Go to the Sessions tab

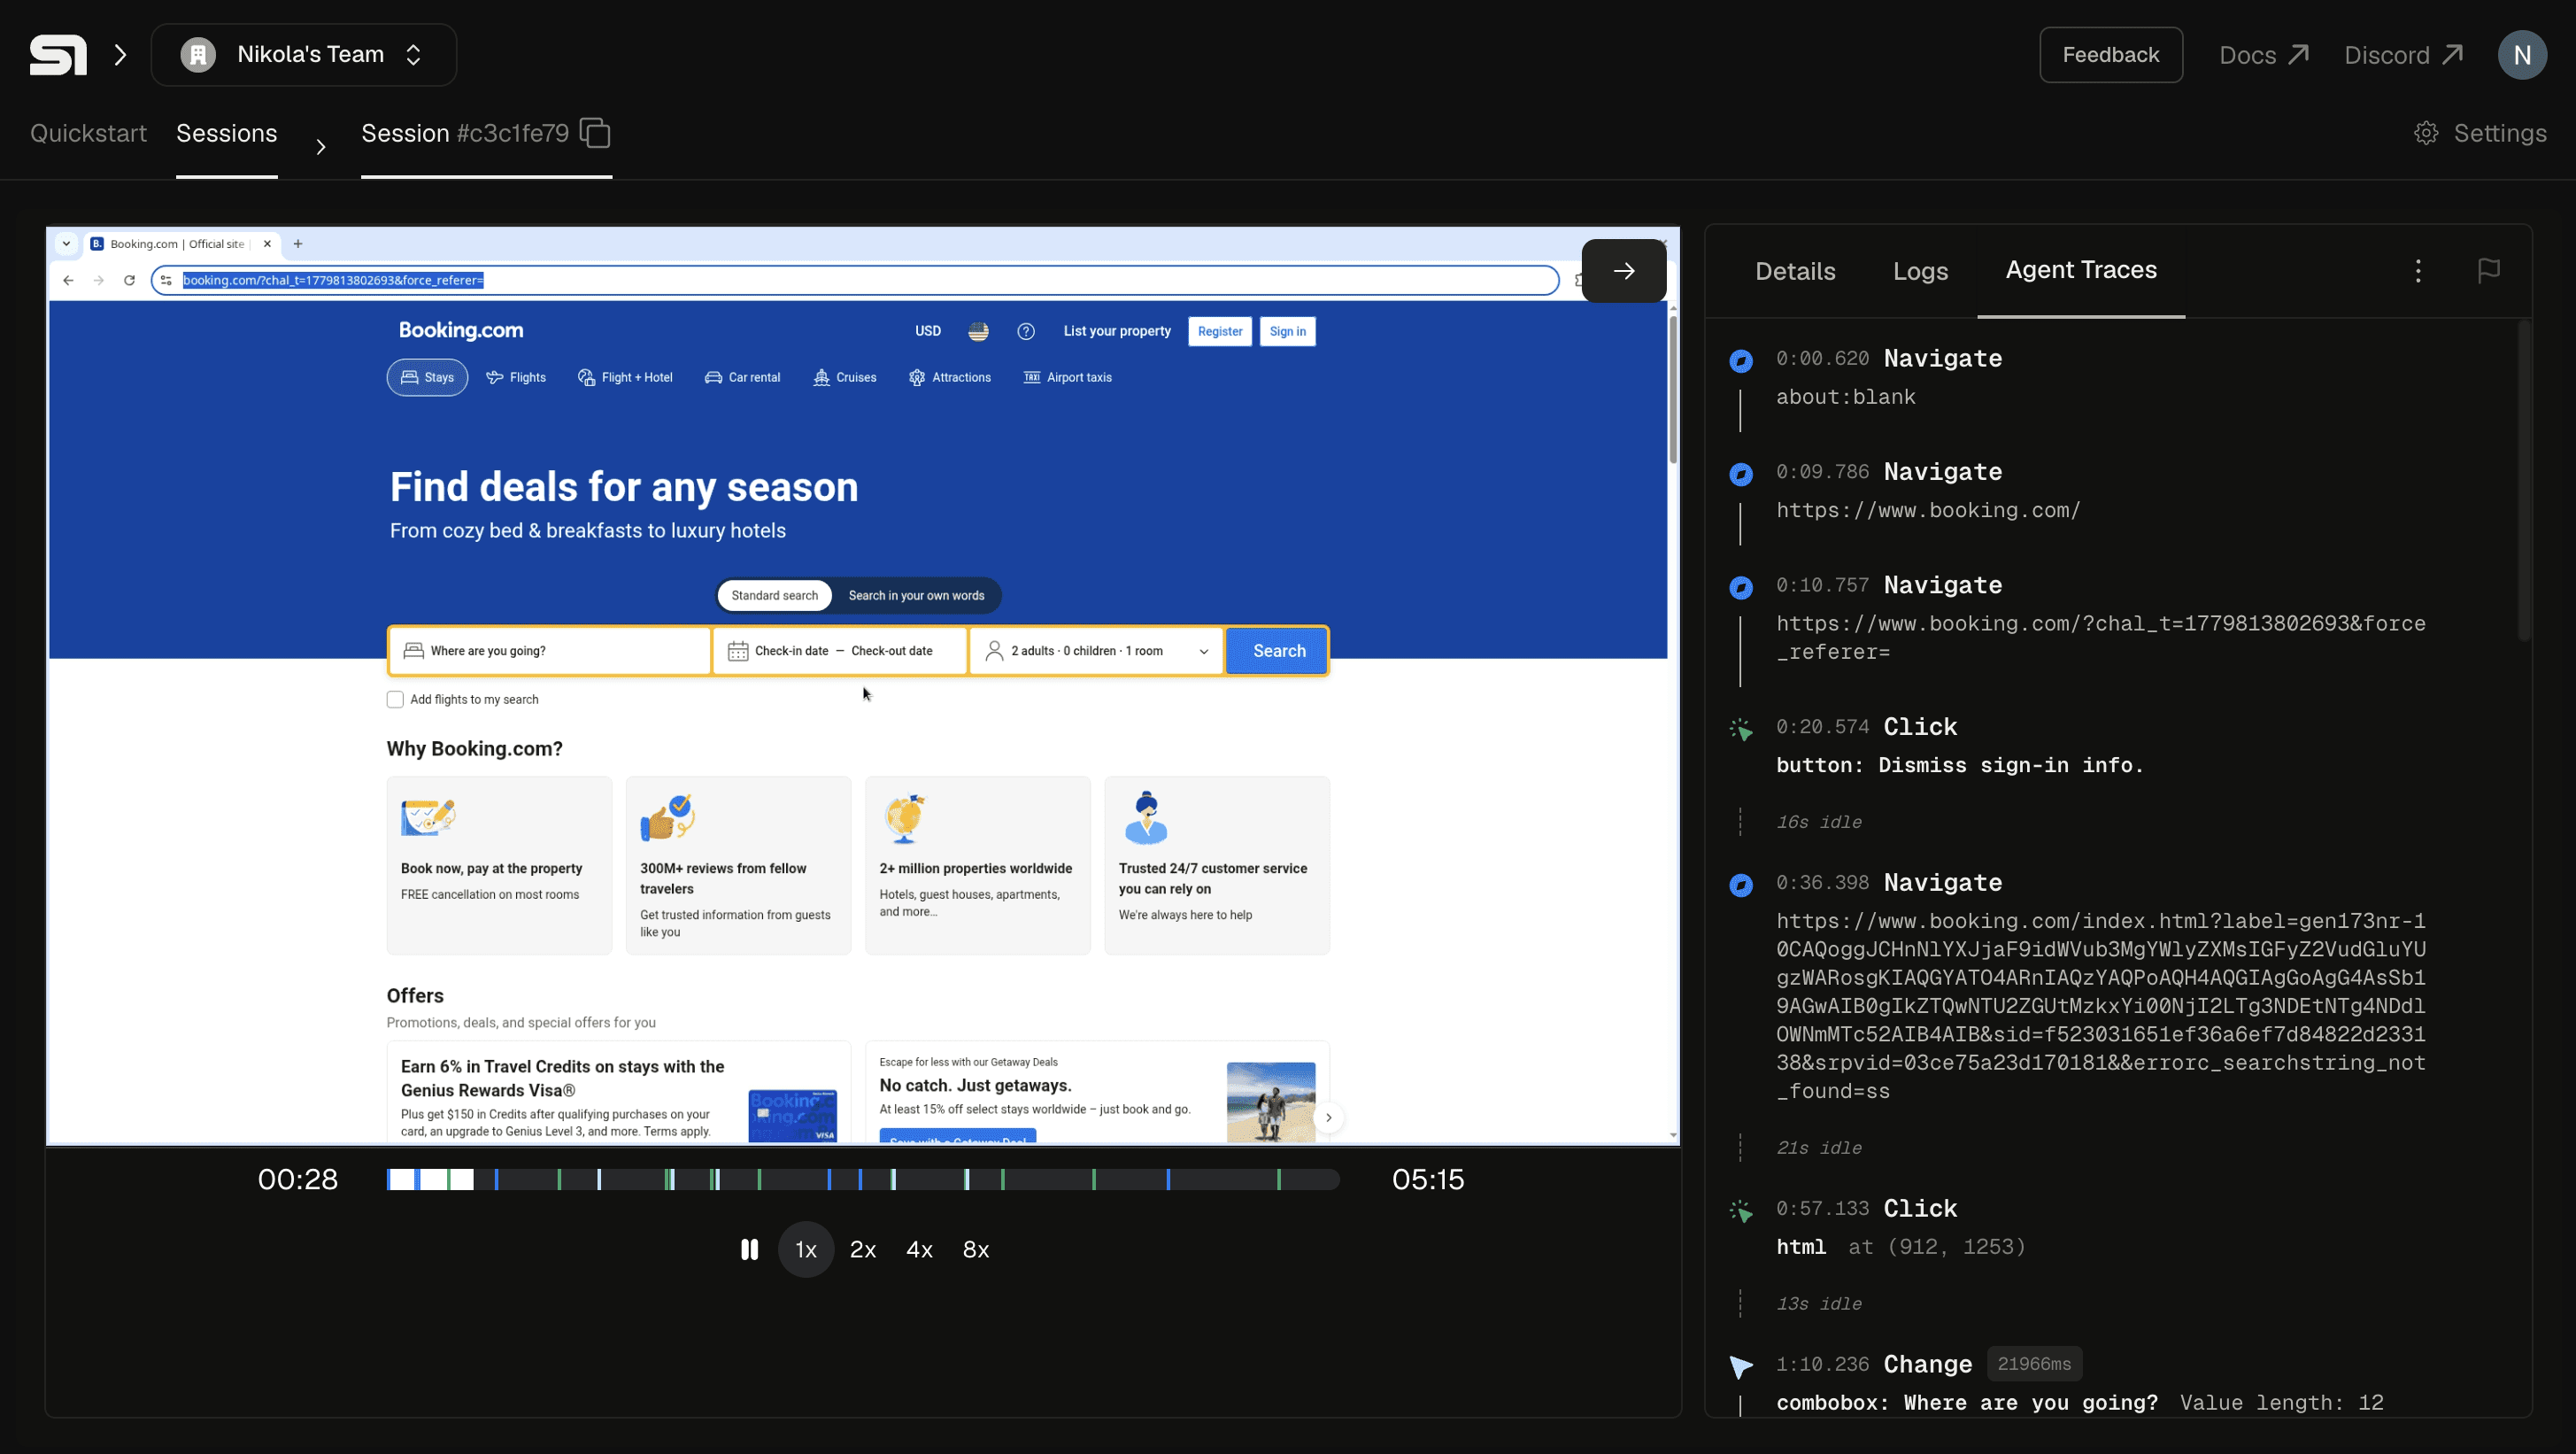(227, 133)
